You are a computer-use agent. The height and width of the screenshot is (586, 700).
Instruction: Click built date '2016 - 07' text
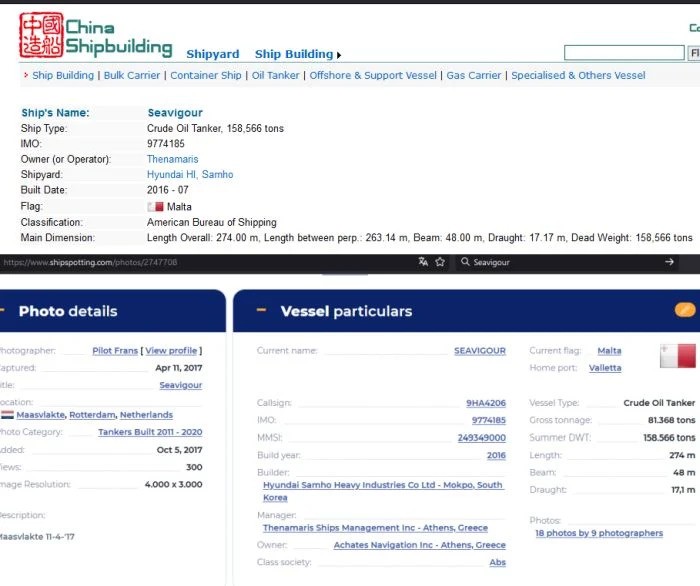pyautogui.click(x=167, y=190)
